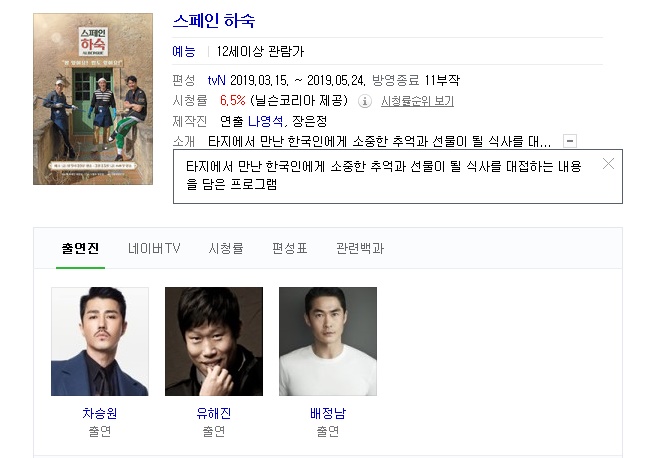This screenshot has height=458, width=652.
Task: Close the expanded description popup with the X
Action: (608, 164)
